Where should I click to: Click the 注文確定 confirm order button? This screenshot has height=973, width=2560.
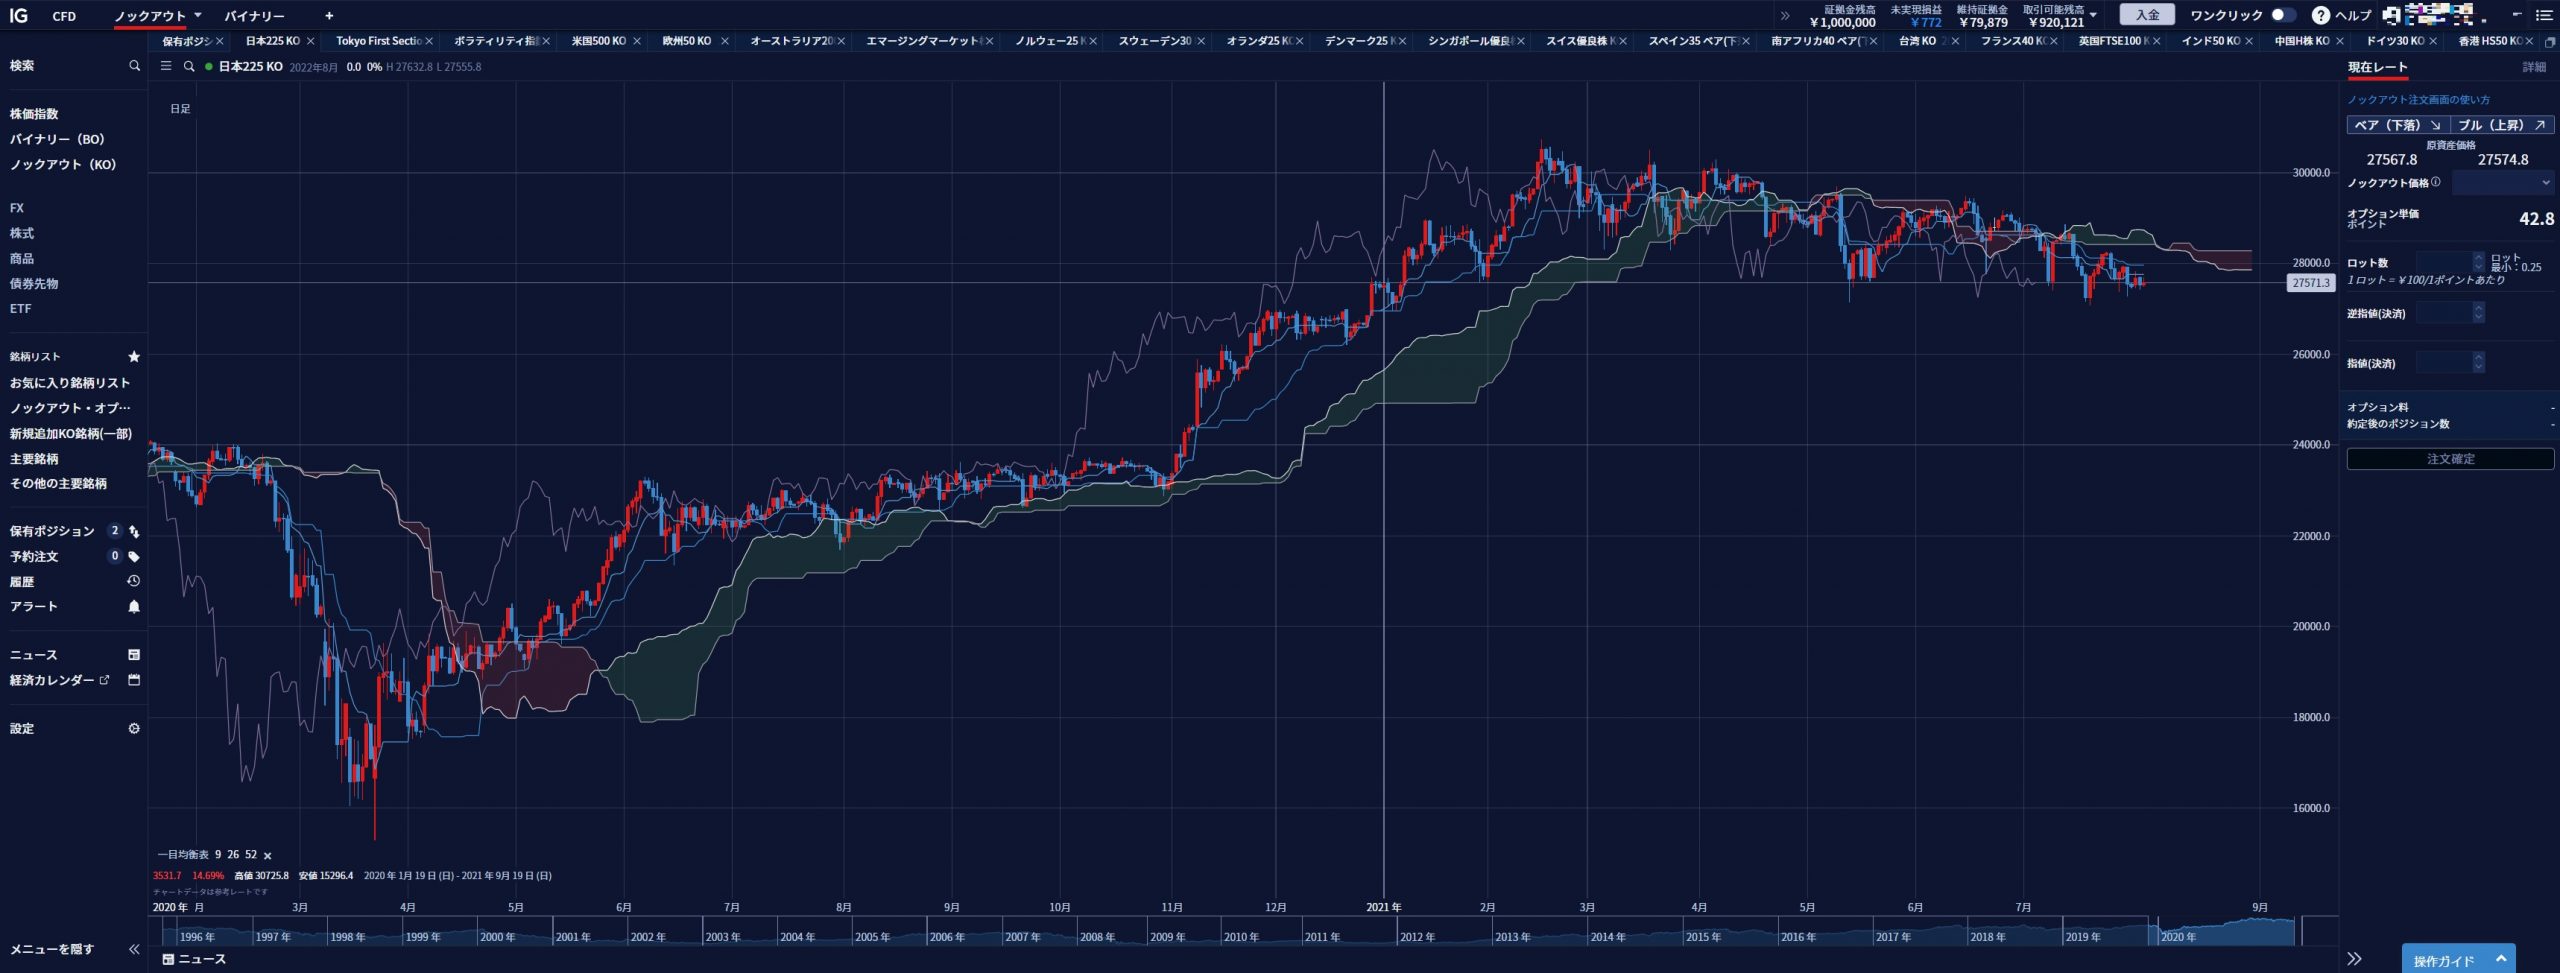pos(2450,459)
